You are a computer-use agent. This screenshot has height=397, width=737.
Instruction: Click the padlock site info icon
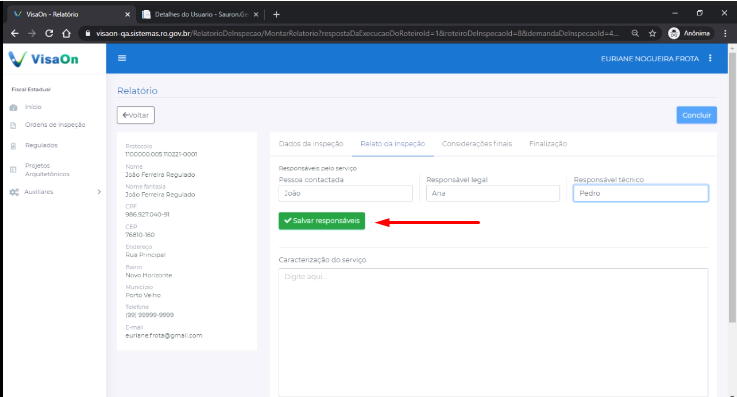pos(87,33)
